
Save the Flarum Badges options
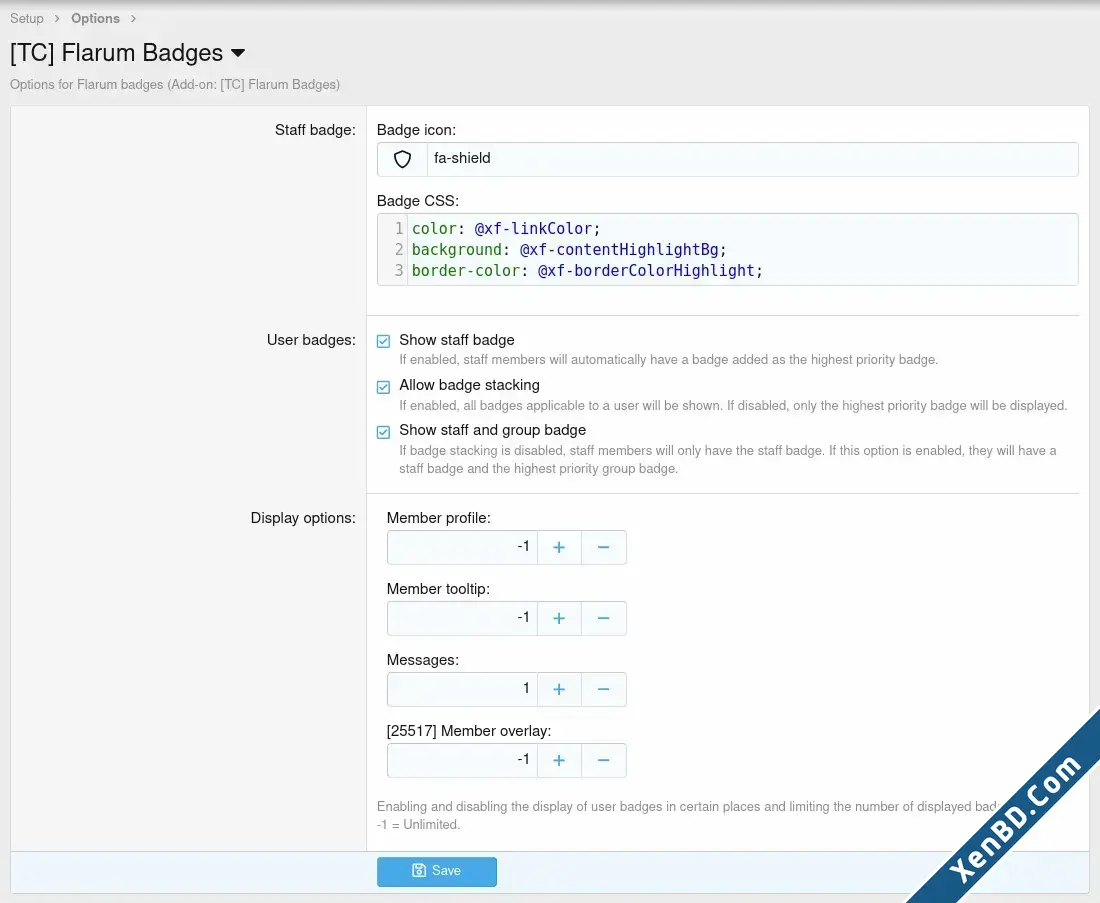click(x=436, y=871)
